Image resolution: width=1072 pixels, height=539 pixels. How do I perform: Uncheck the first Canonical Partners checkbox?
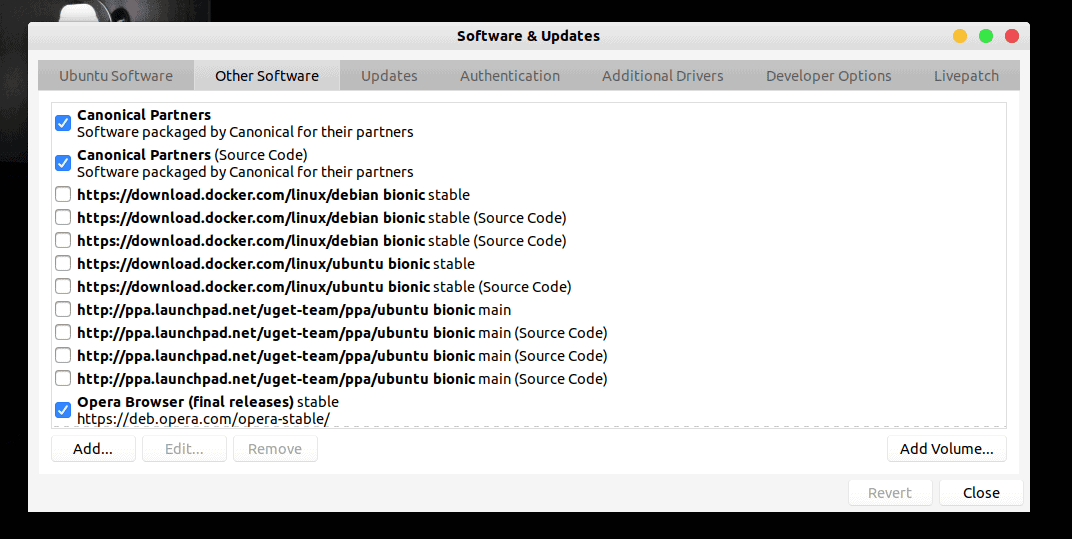[63, 123]
